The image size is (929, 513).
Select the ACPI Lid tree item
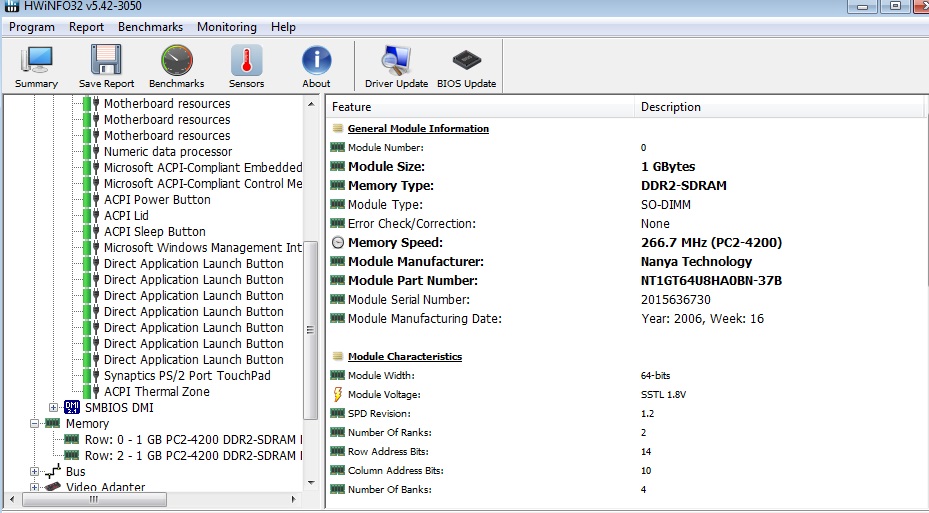tap(126, 216)
